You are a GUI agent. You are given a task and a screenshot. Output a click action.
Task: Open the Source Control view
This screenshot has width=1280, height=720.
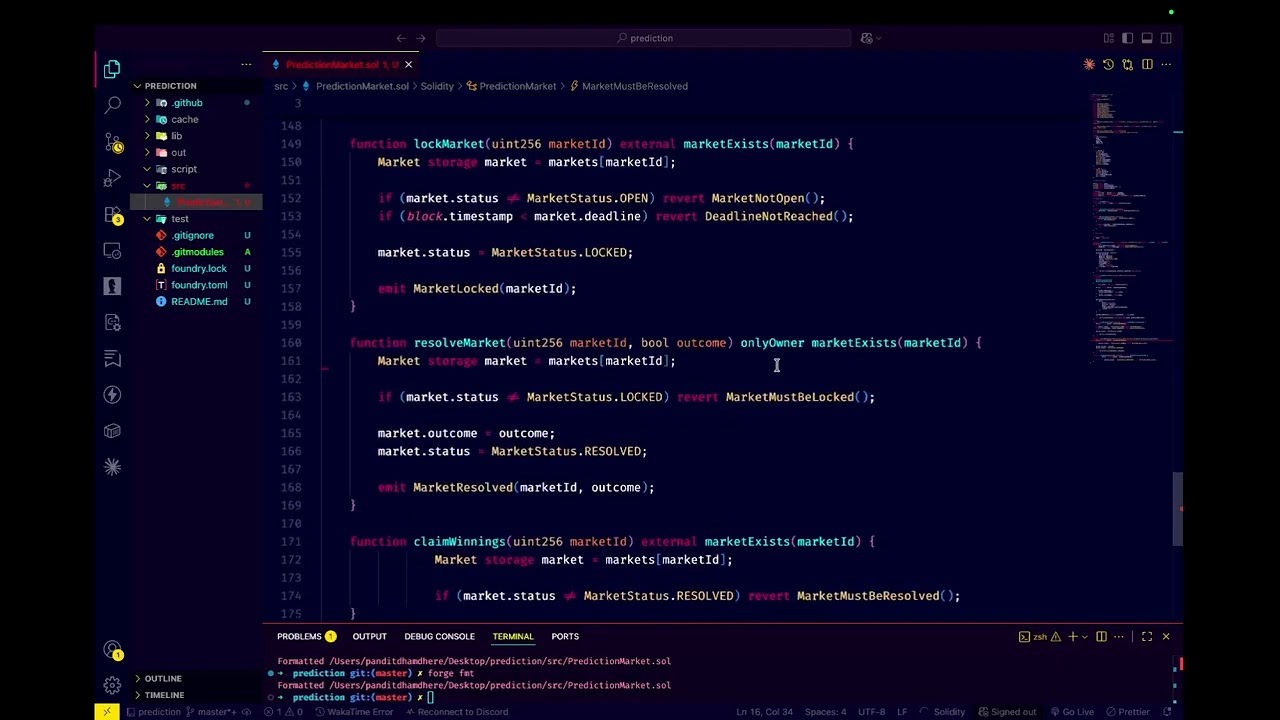click(x=112, y=142)
